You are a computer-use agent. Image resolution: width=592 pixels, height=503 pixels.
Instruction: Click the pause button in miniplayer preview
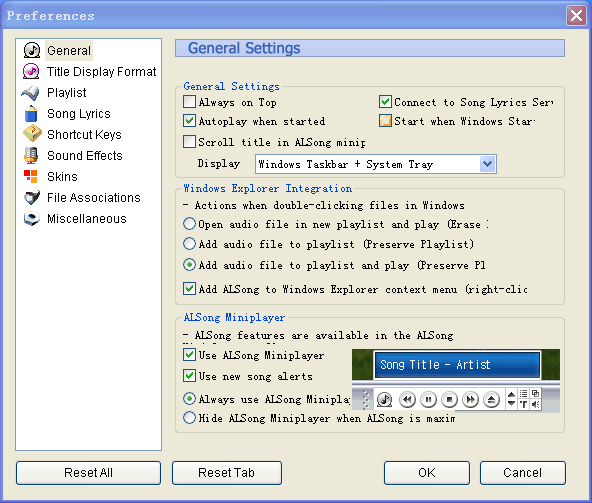pyautogui.click(x=428, y=399)
